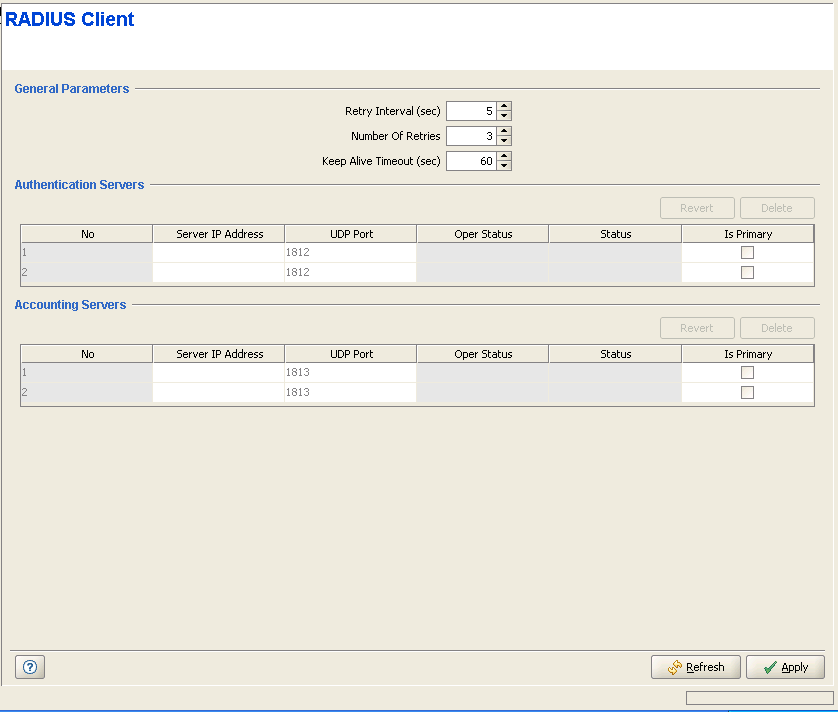Select UDP Port 1812 cell in authentication row 2
Image resolution: width=838 pixels, height=712 pixels.
click(350, 273)
